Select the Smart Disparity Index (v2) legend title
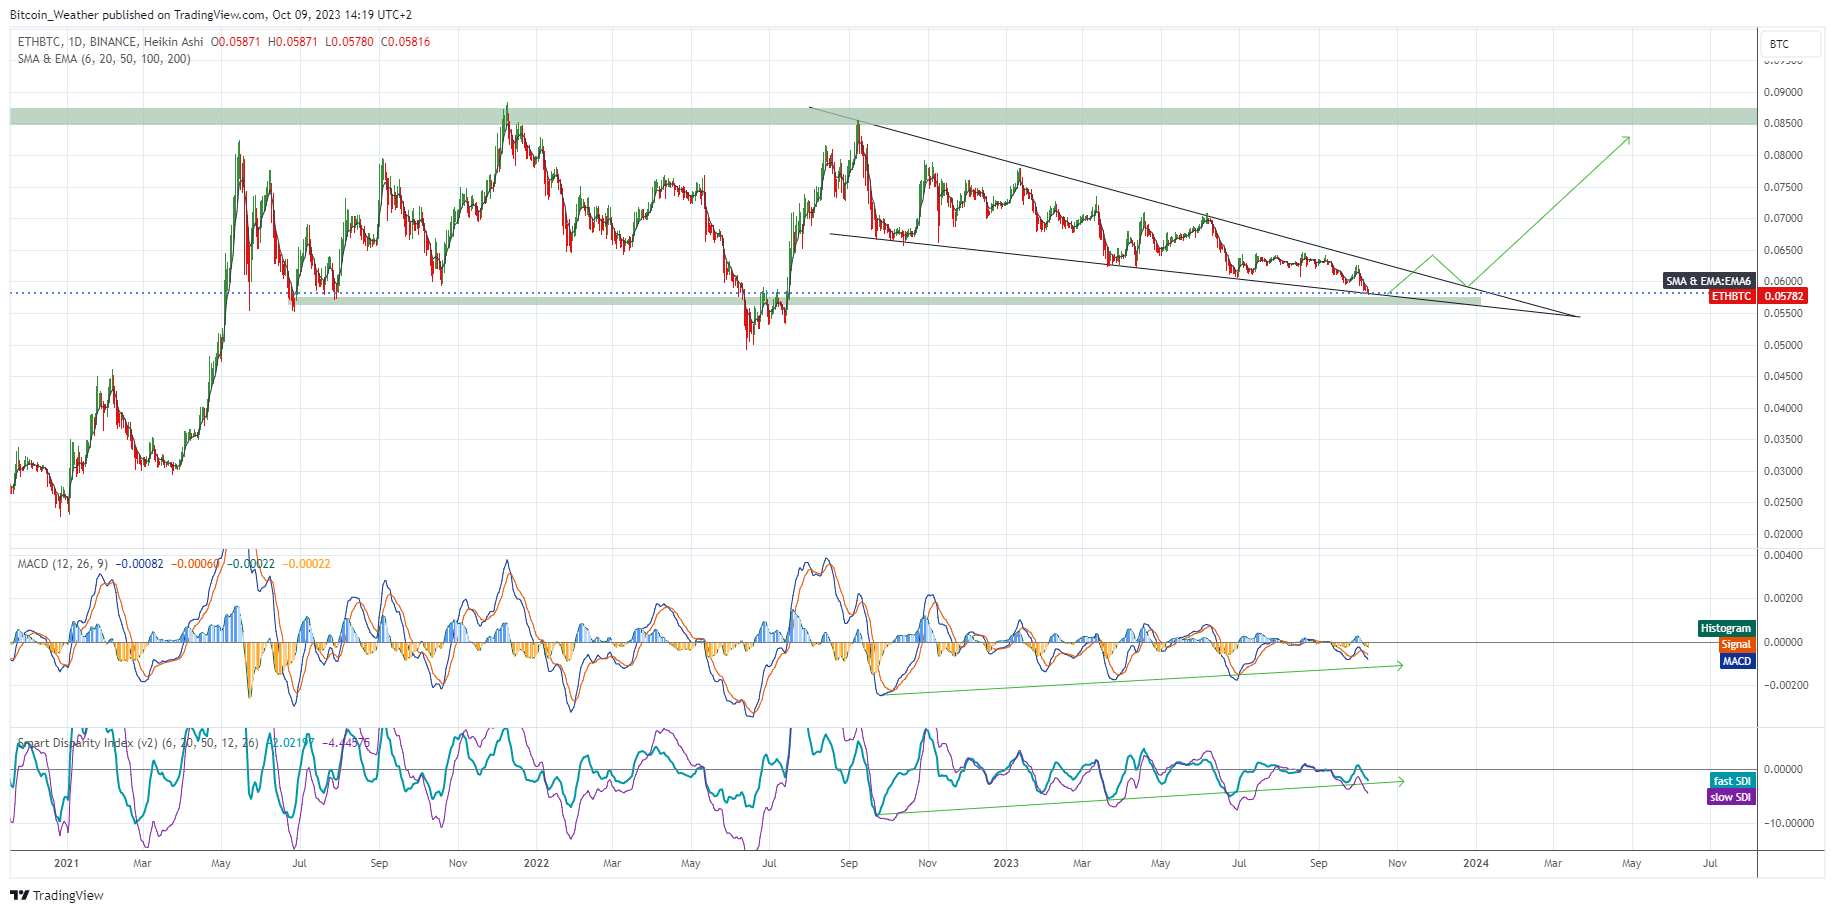This screenshot has width=1835, height=913. (x=138, y=743)
